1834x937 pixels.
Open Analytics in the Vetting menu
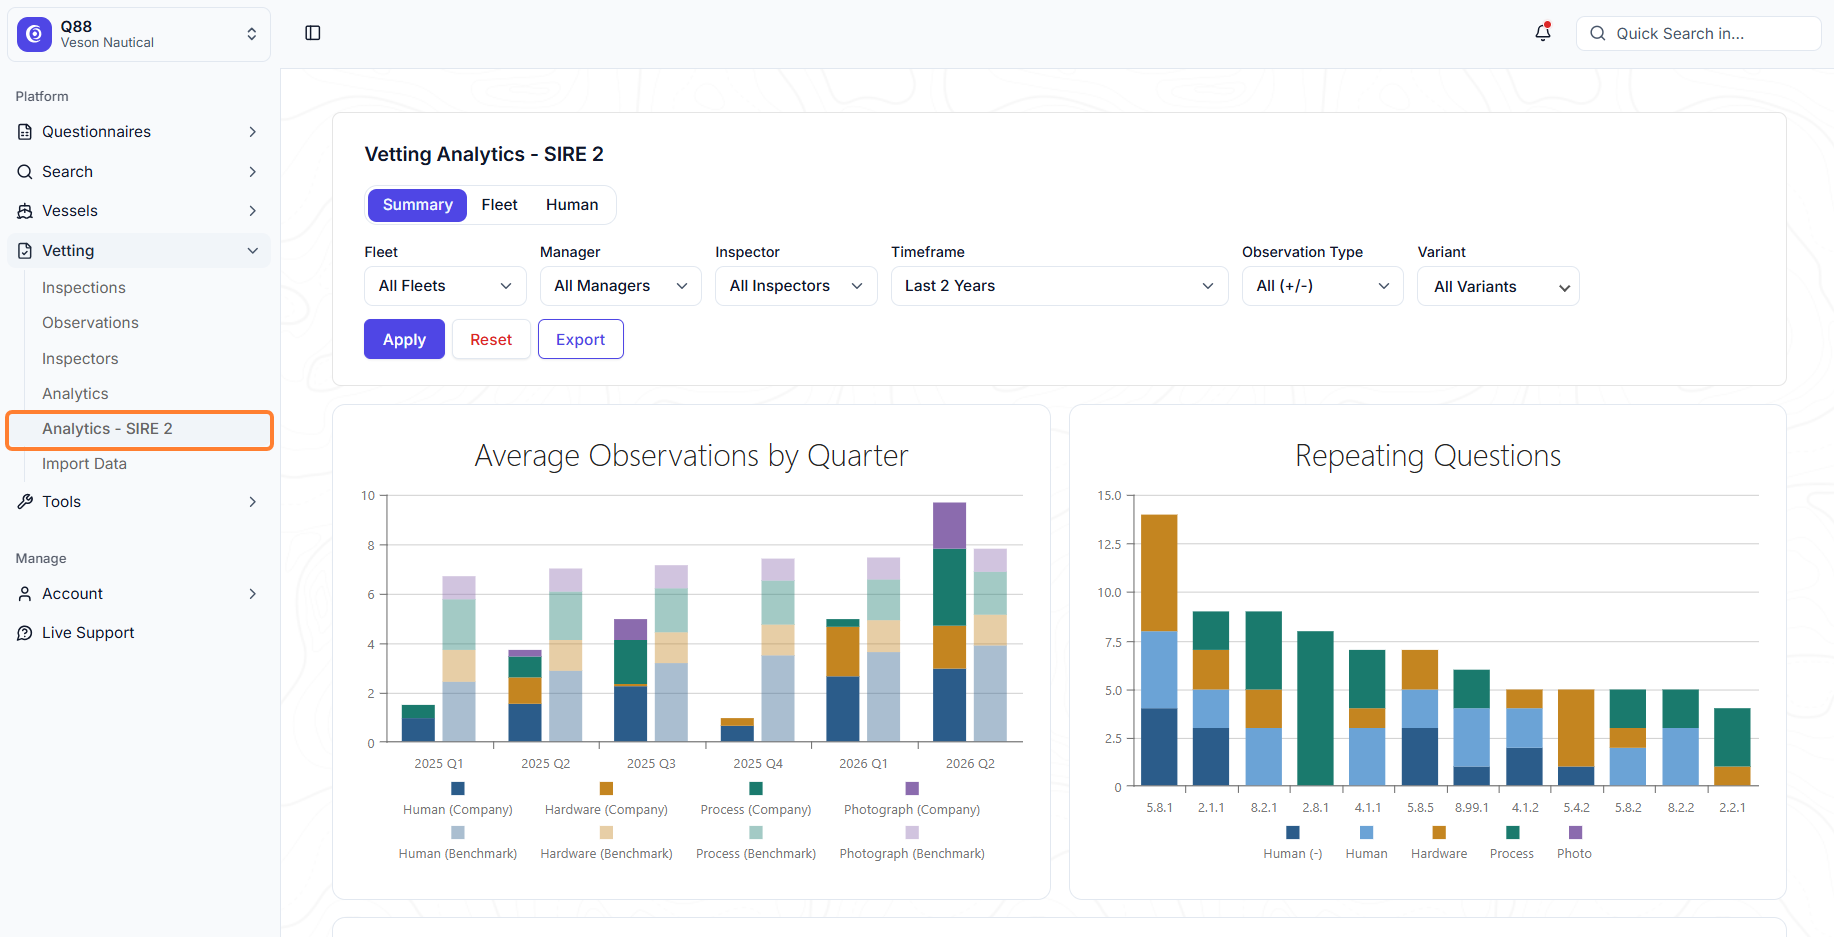pos(75,394)
